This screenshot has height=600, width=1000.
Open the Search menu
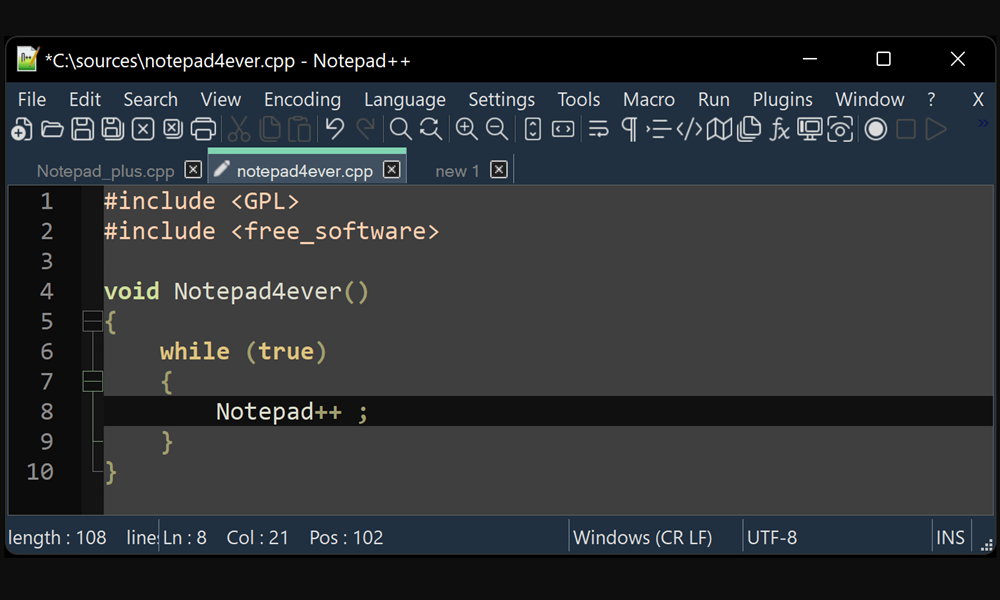coord(151,99)
